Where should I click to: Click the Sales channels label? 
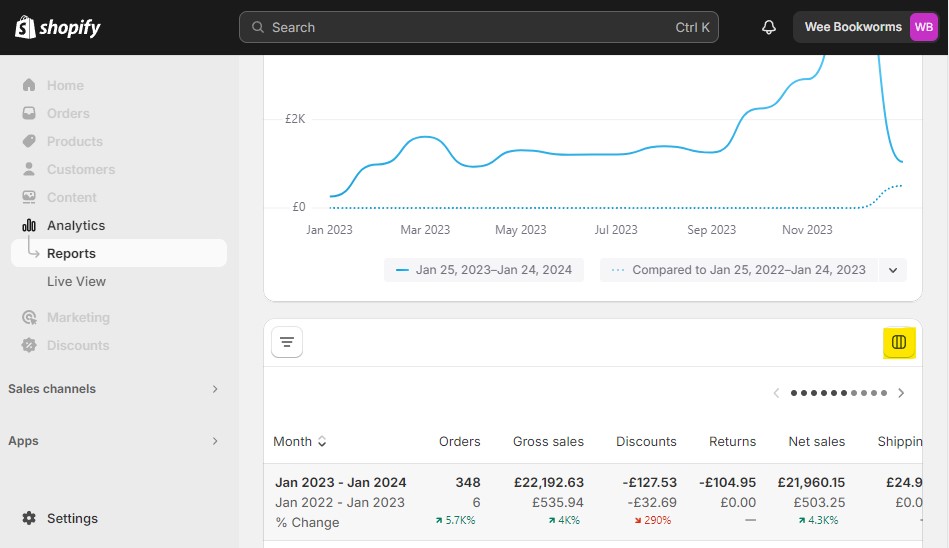(52, 389)
